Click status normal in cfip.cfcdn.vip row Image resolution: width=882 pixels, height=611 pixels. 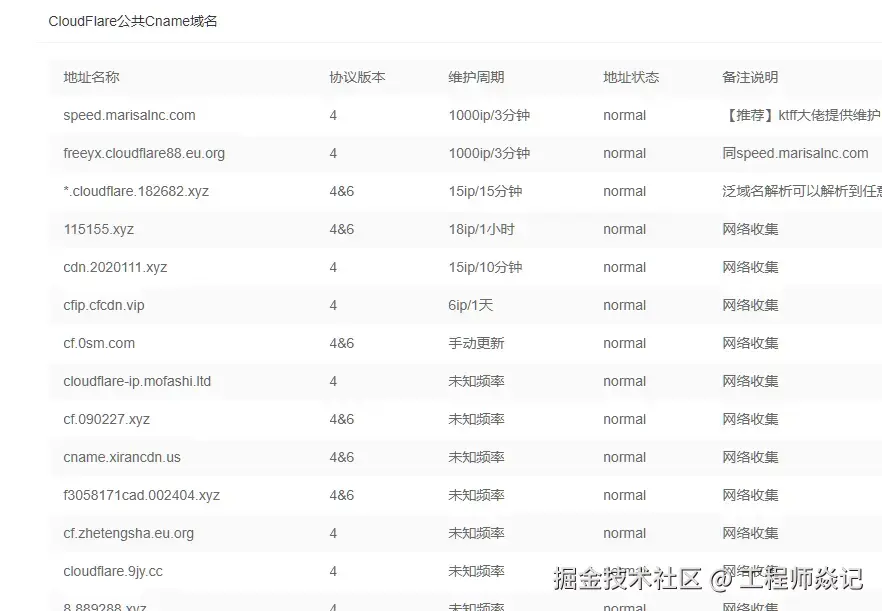[624, 306]
